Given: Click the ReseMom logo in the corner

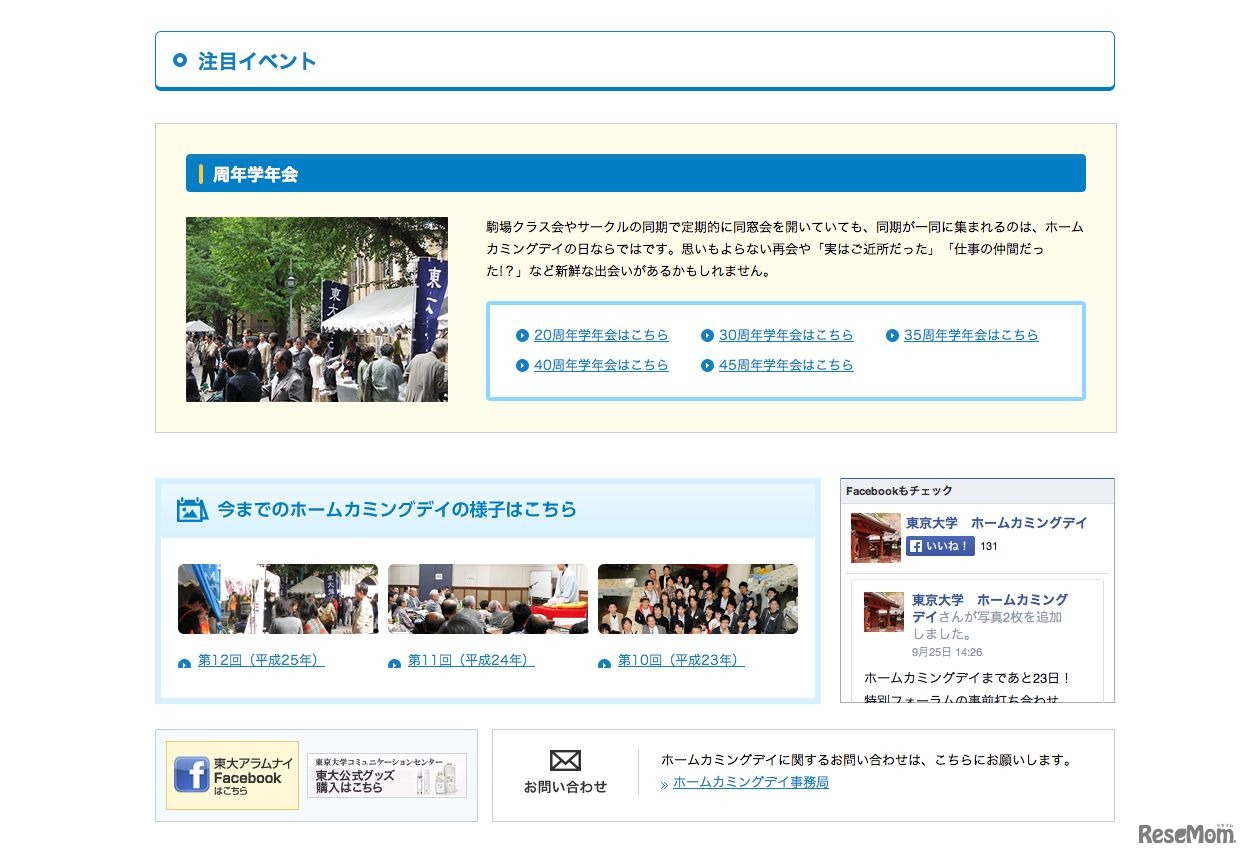Looking at the screenshot, I should pos(1185,833).
